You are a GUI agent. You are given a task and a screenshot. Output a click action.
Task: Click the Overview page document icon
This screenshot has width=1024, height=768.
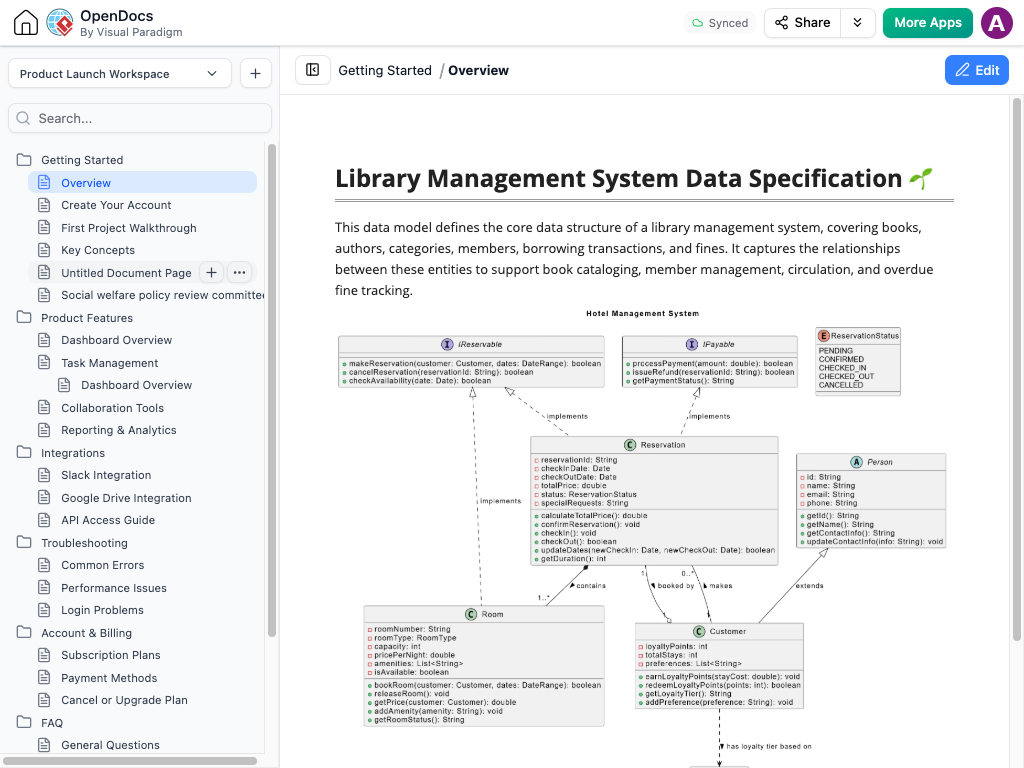coord(44,182)
